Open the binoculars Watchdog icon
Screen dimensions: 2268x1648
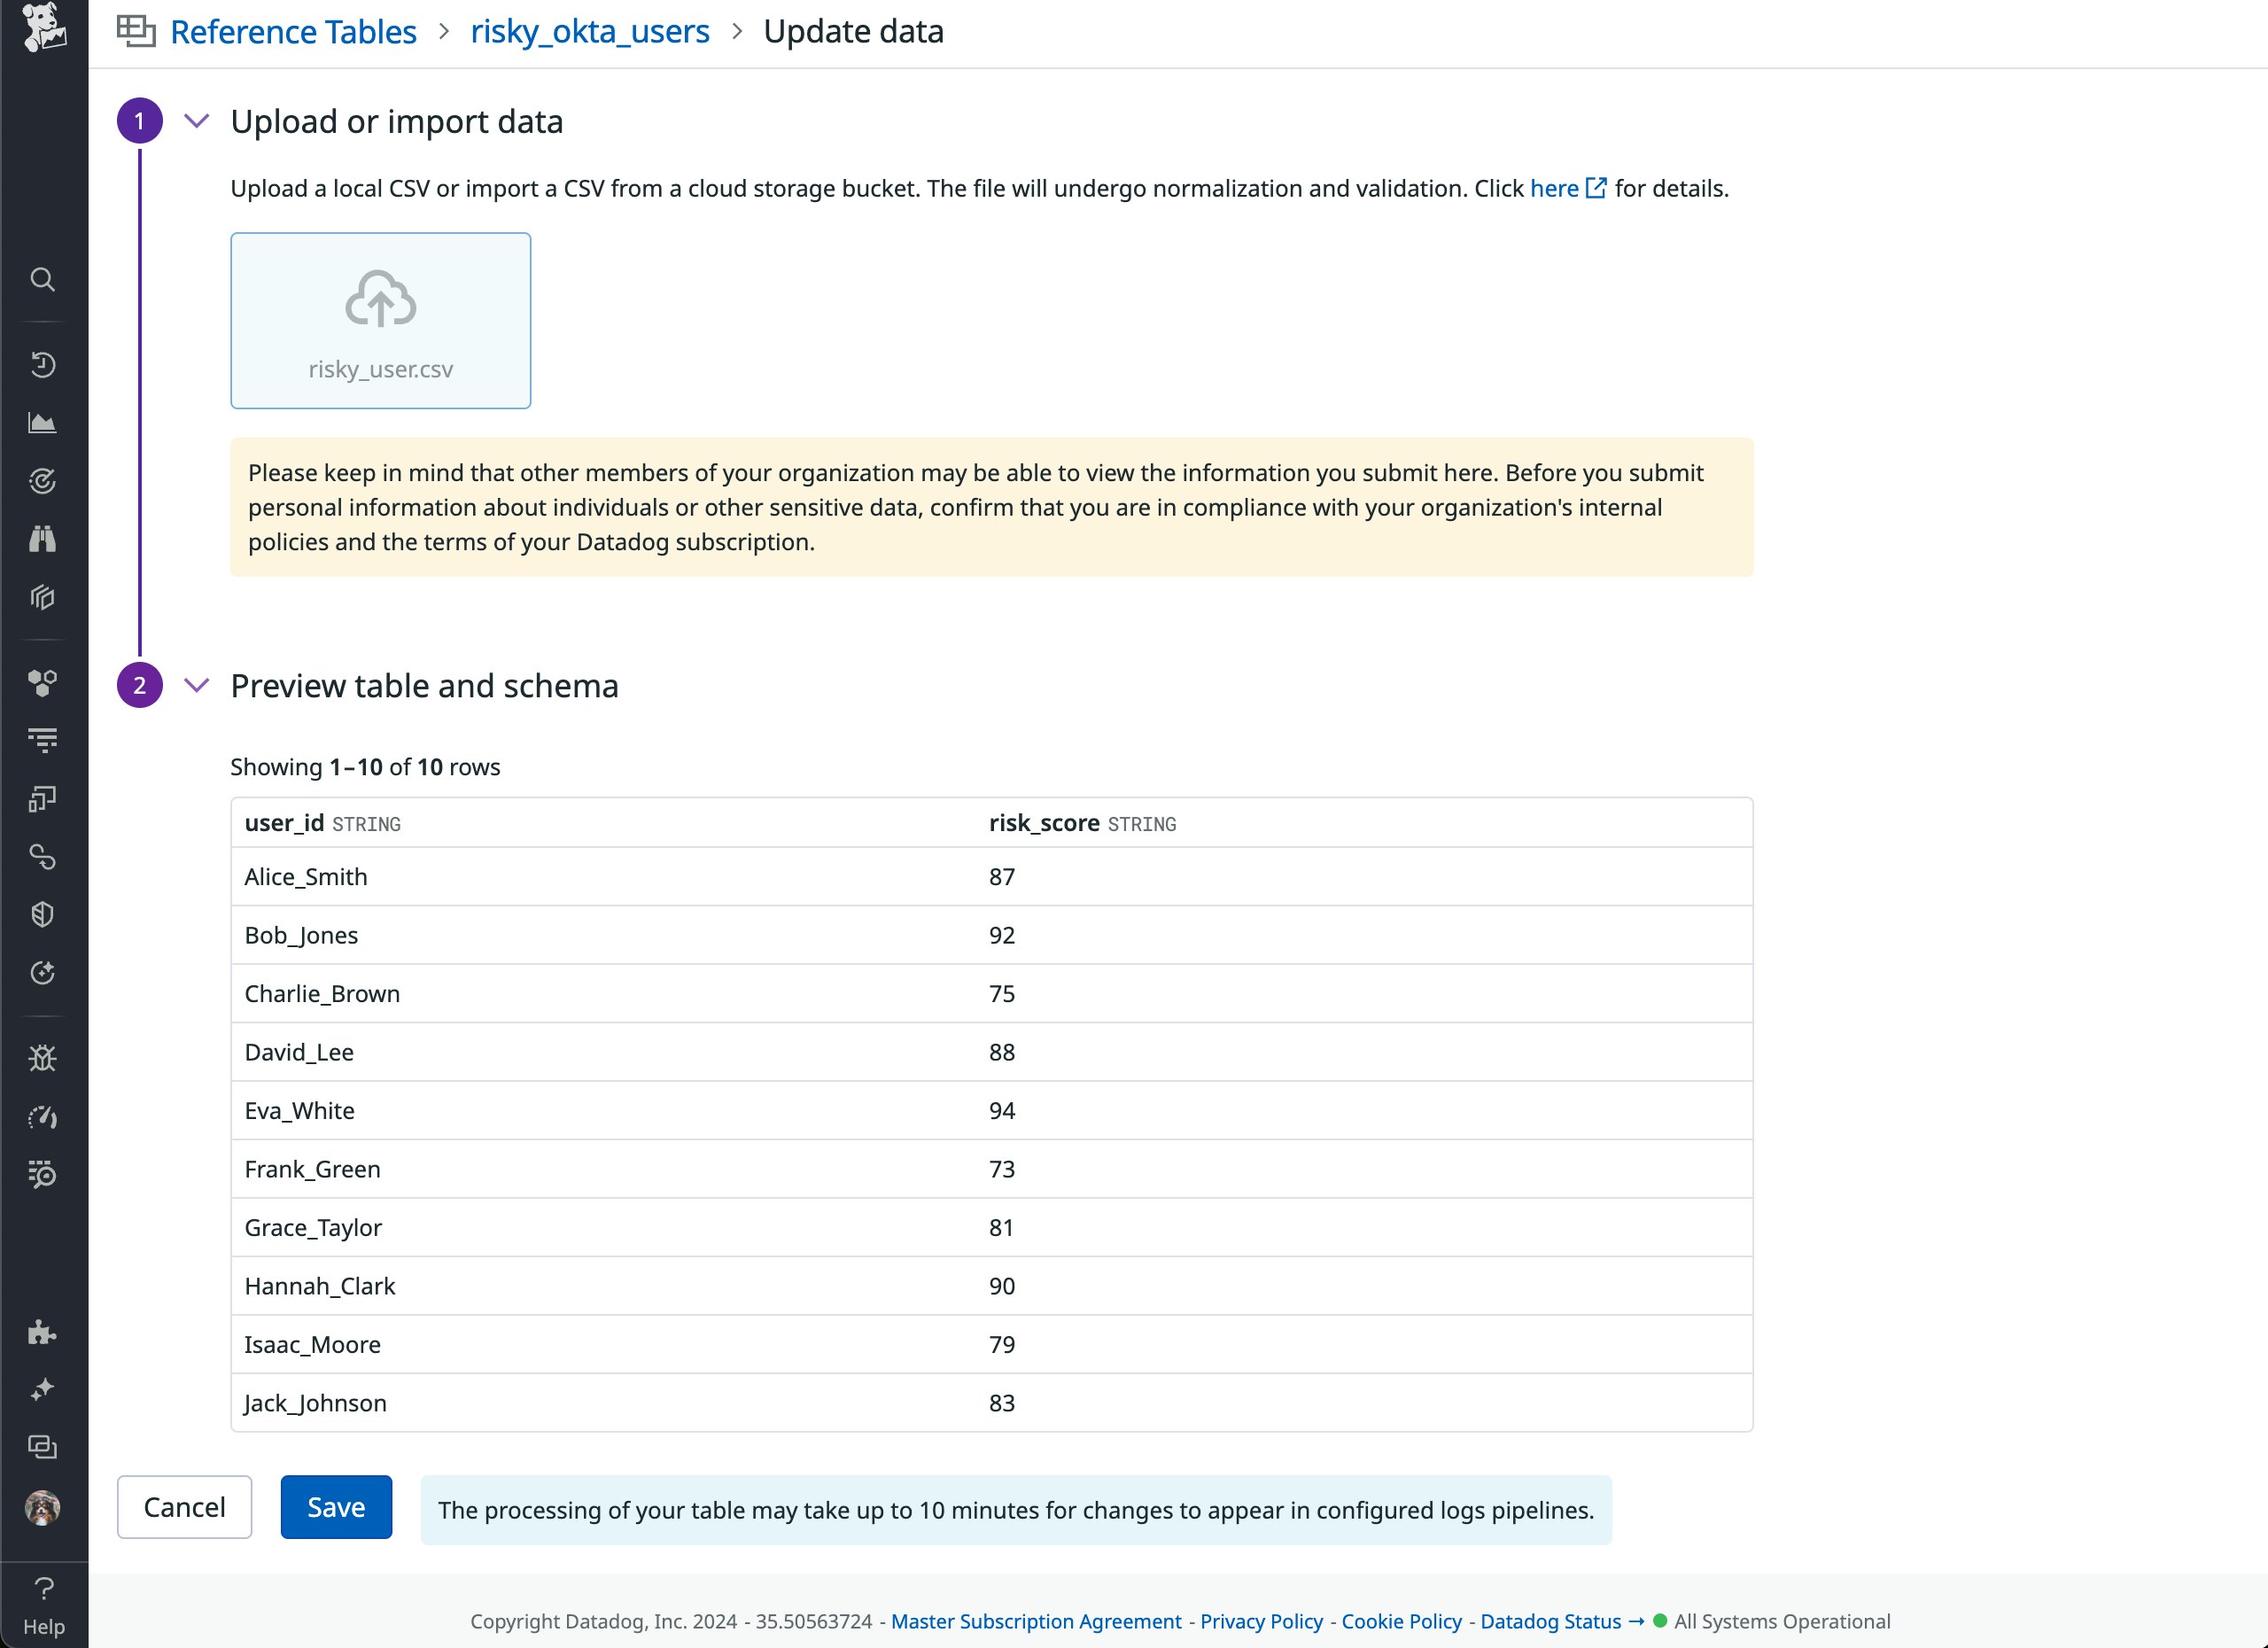(43, 538)
